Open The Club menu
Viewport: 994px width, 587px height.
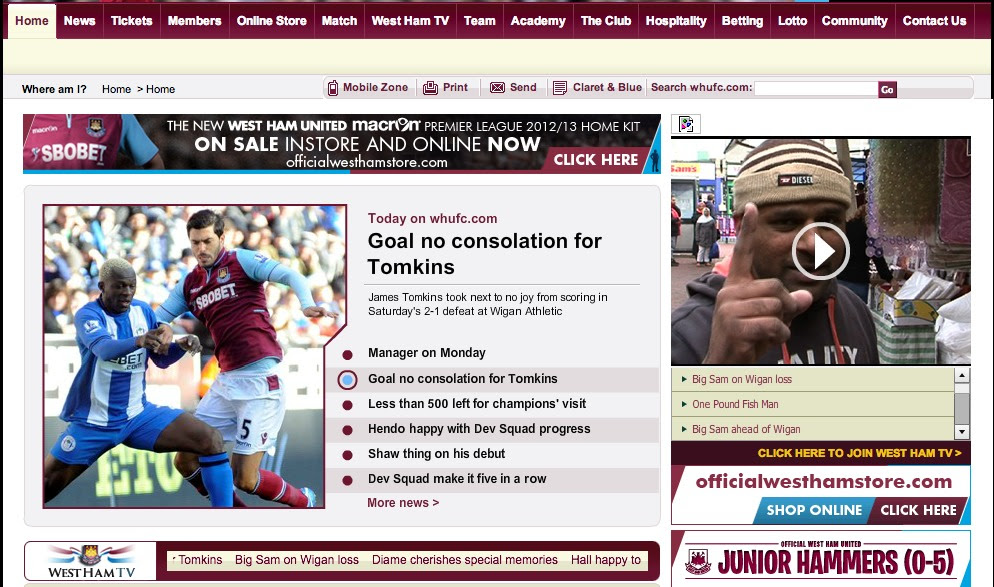tap(606, 21)
